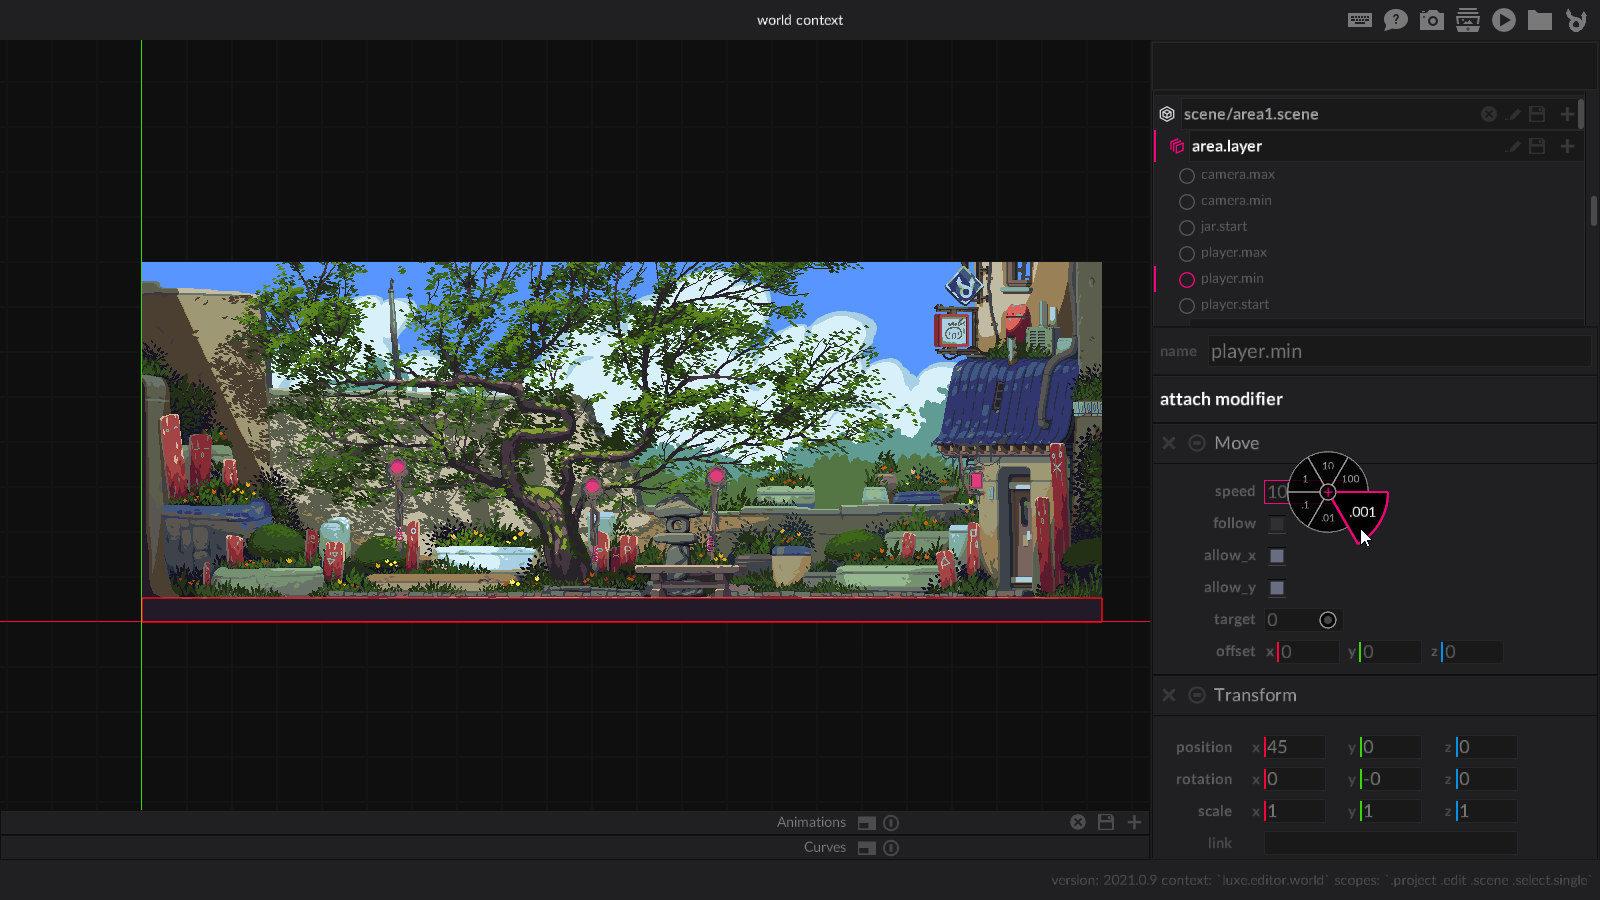Click the scene cube icon beside scene/area1.scene

[1167, 114]
